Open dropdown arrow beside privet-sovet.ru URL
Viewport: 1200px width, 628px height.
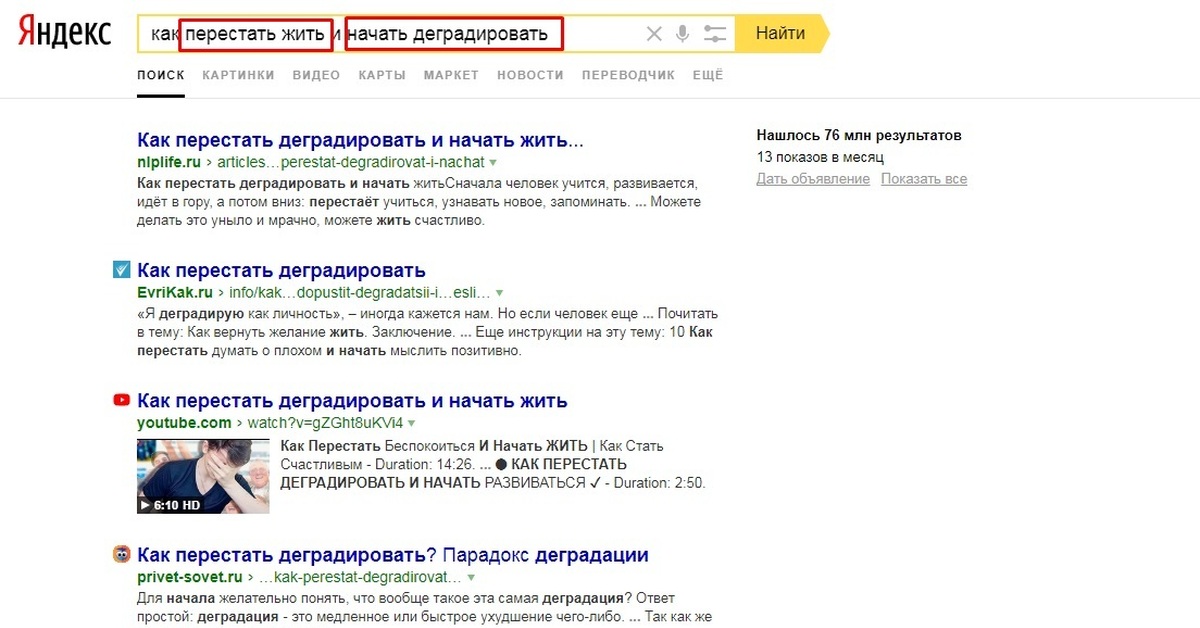coord(471,578)
